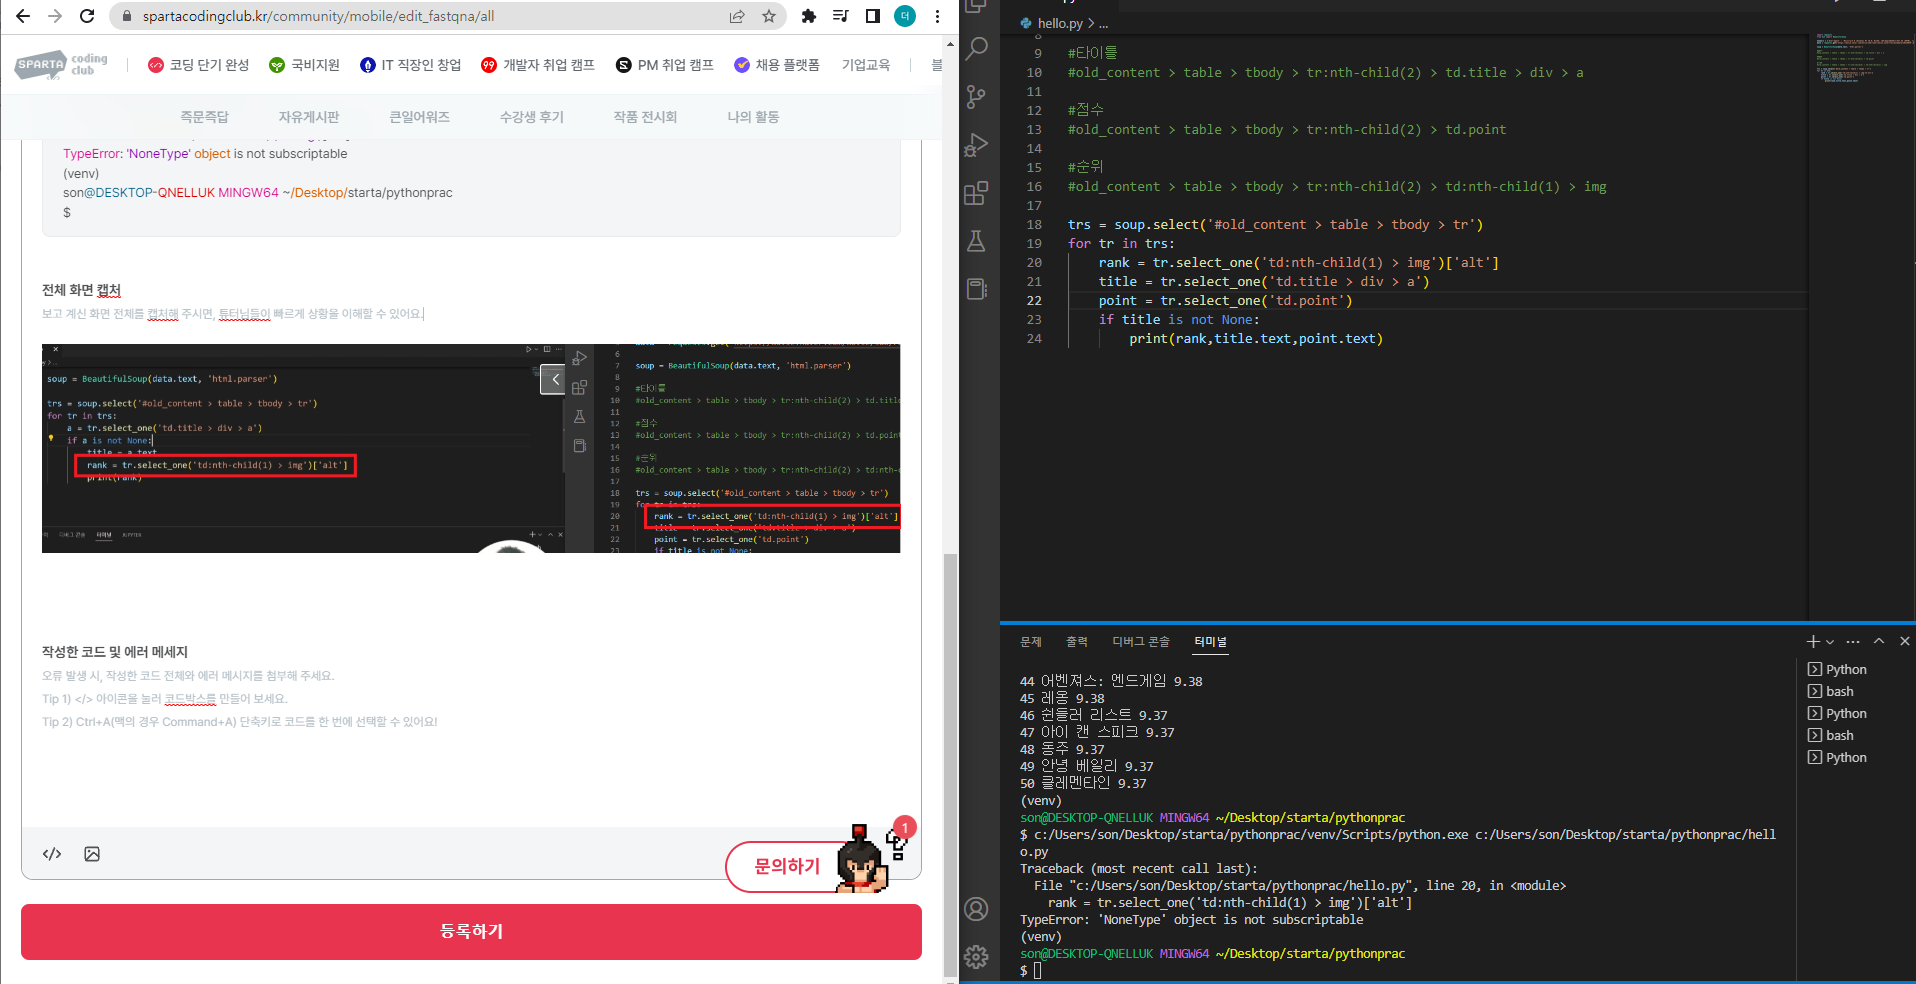
Task: Go to the 자유게시판 community tab
Action: [x=309, y=117]
